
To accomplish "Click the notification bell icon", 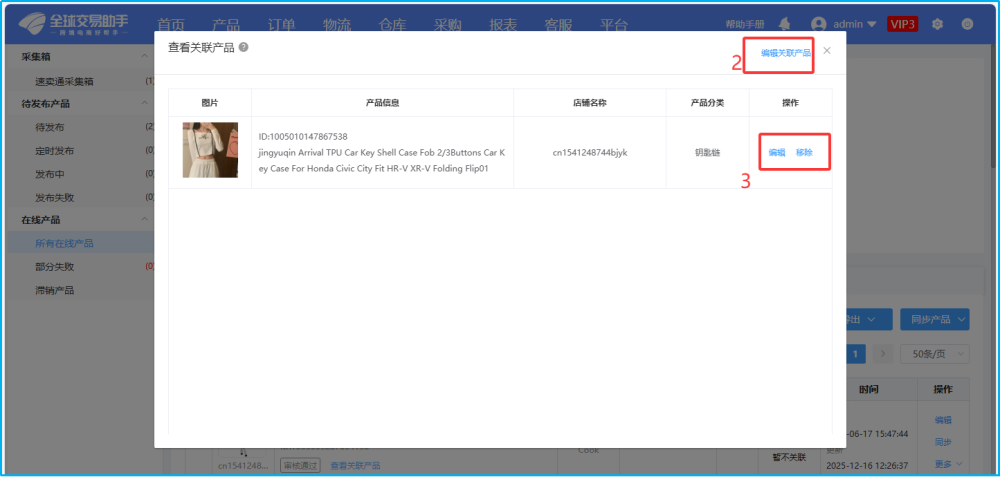I will pyautogui.click(x=785, y=24).
